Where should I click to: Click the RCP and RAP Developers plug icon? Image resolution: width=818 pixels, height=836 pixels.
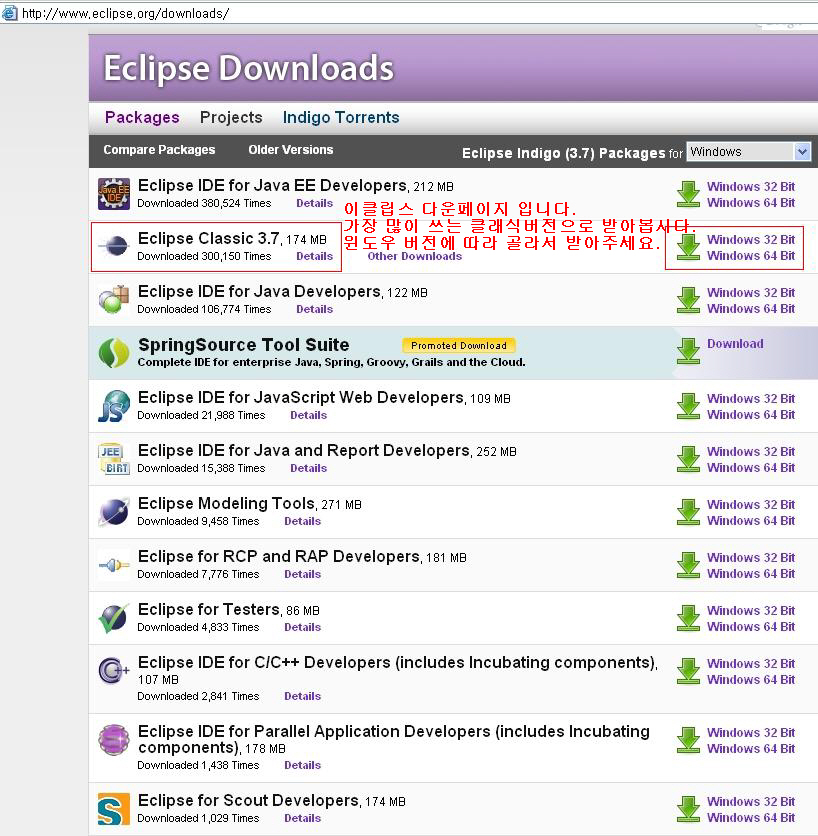pos(114,565)
